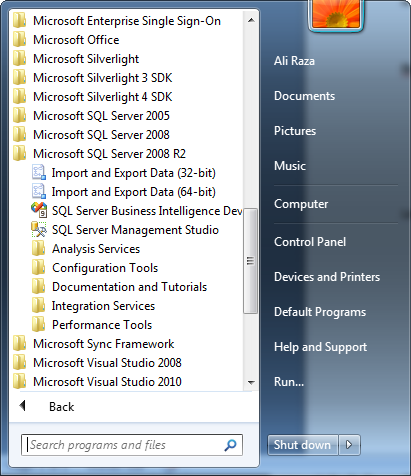Open the Analysis Services folder icon
Viewport: 411px width, 476px height.
(x=39, y=249)
